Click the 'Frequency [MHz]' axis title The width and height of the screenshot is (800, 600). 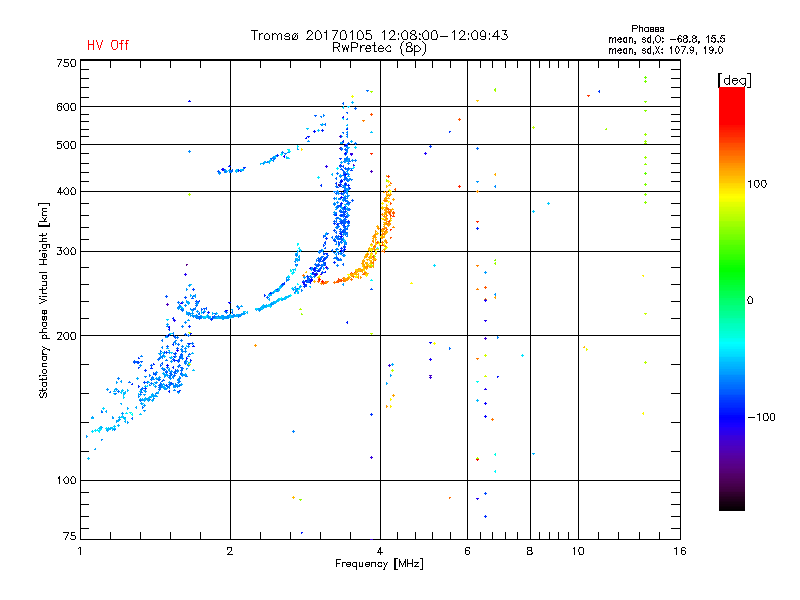click(x=379, y=564)
